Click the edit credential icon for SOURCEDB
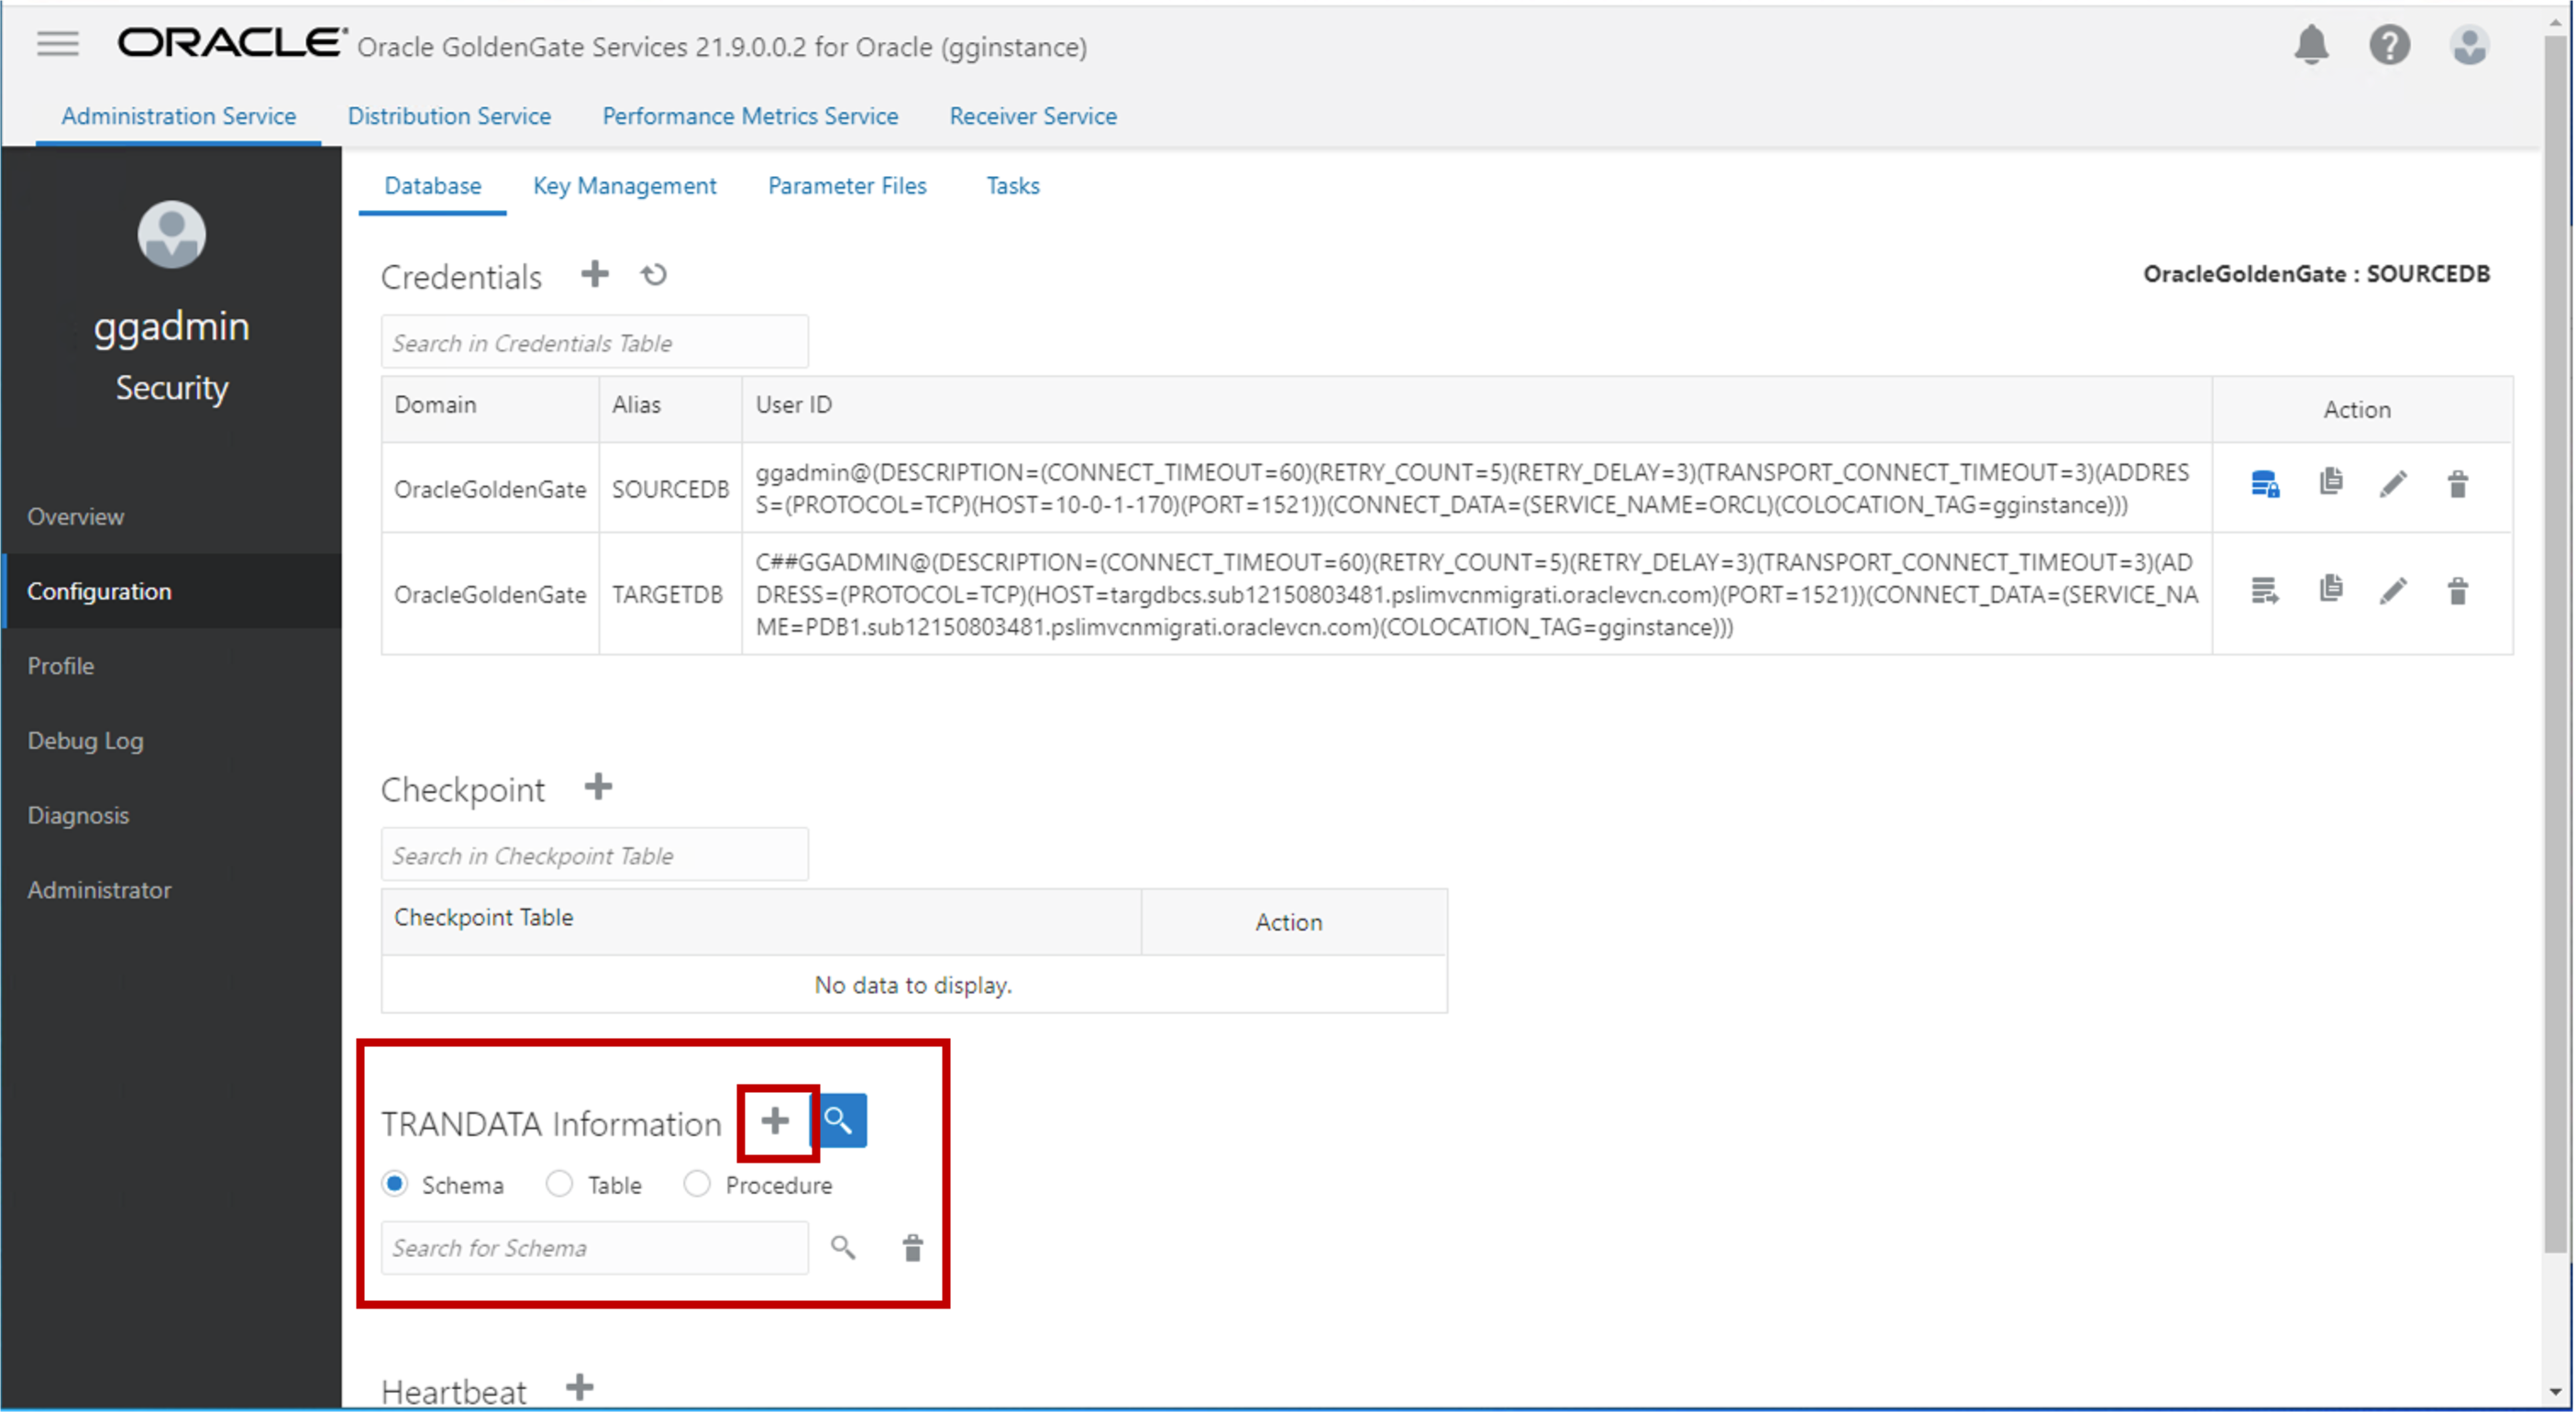Image resolution: width=2576 pixels, height=1412 pixels. pos(2395,483)
